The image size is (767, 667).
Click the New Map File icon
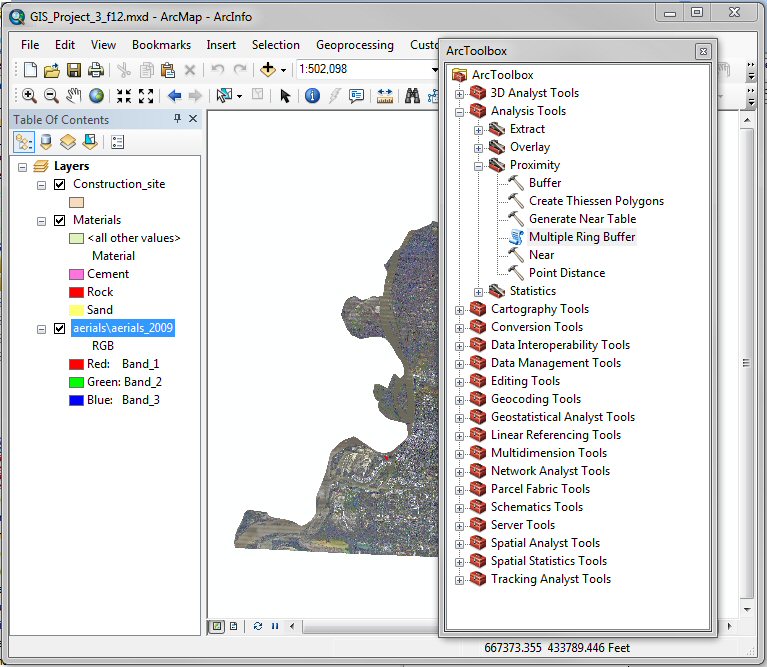point(30,70)
